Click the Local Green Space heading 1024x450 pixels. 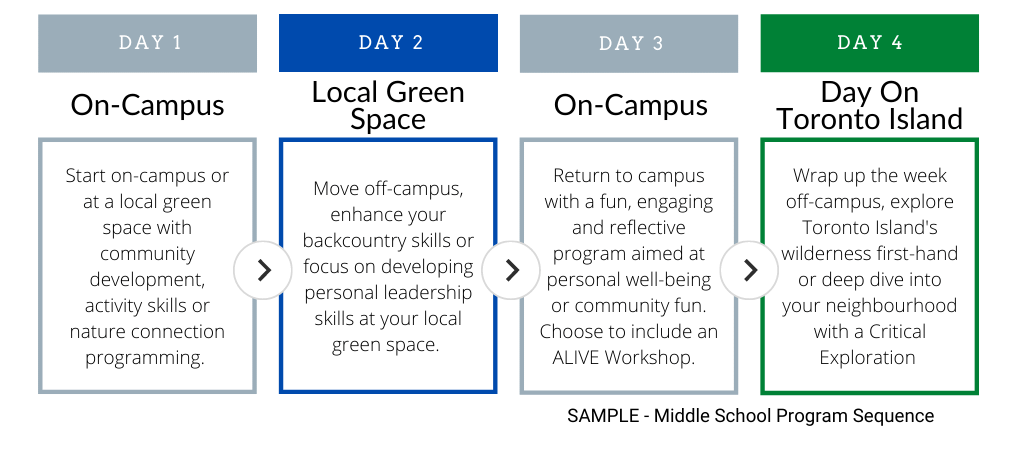[389, 105]
